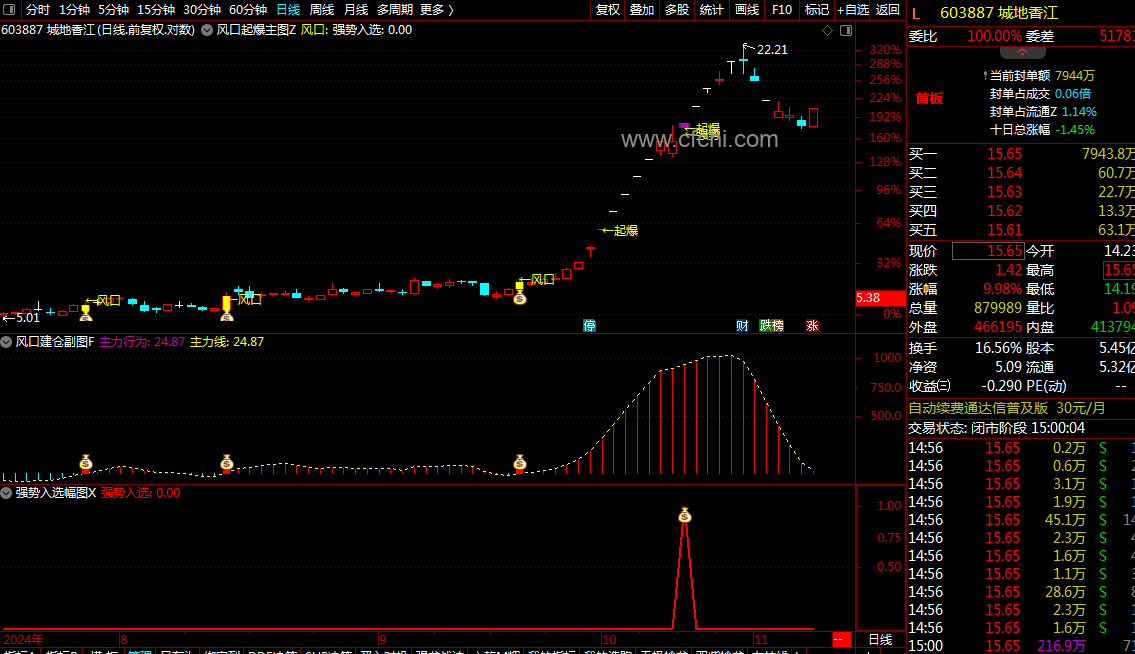This screenshot has width=1135, height=654.
Task: Click the 现价 15.65 price field
Action: [x=987, y=251]
